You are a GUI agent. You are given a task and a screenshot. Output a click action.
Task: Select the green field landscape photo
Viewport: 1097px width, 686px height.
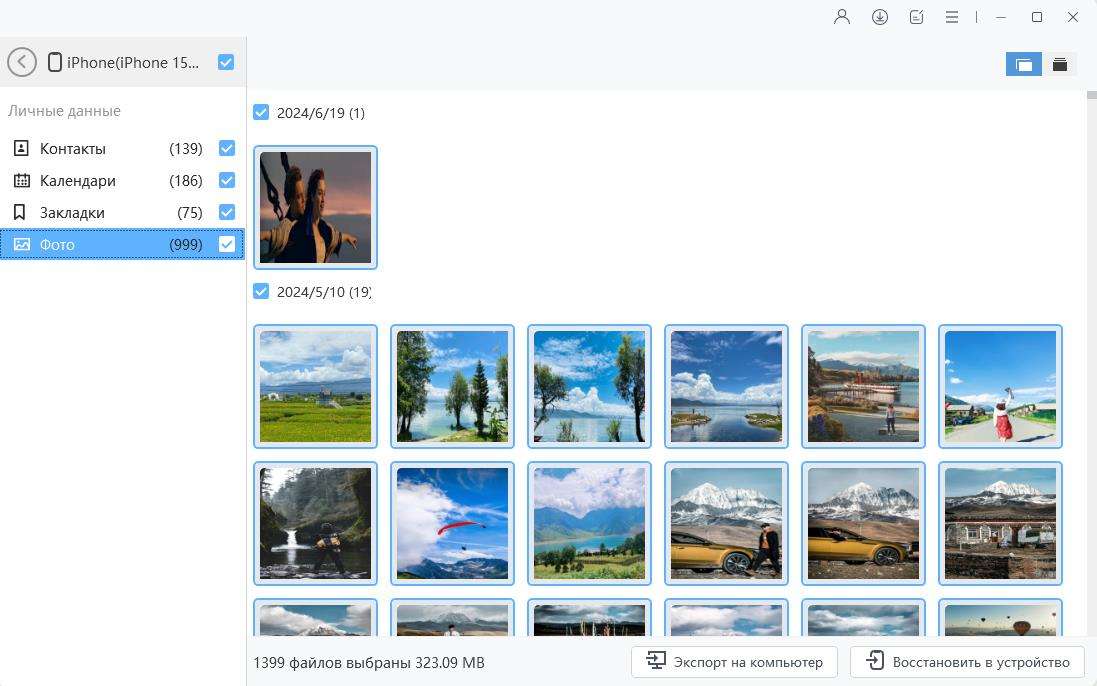point(316,386)
